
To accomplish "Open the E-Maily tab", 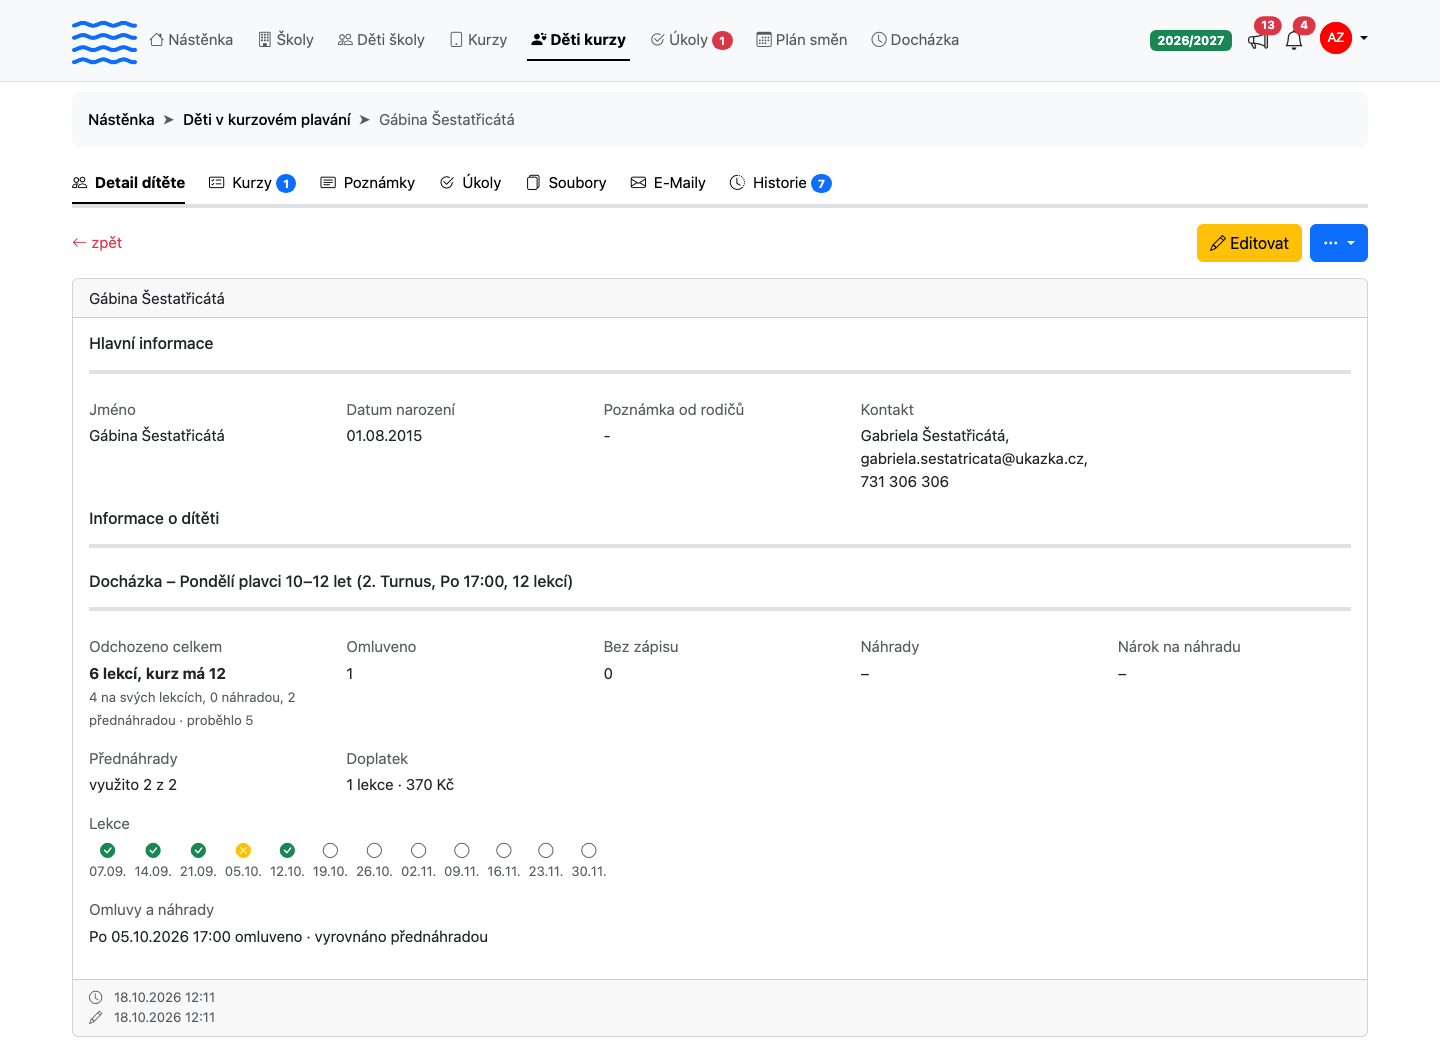I will [668, 183].
